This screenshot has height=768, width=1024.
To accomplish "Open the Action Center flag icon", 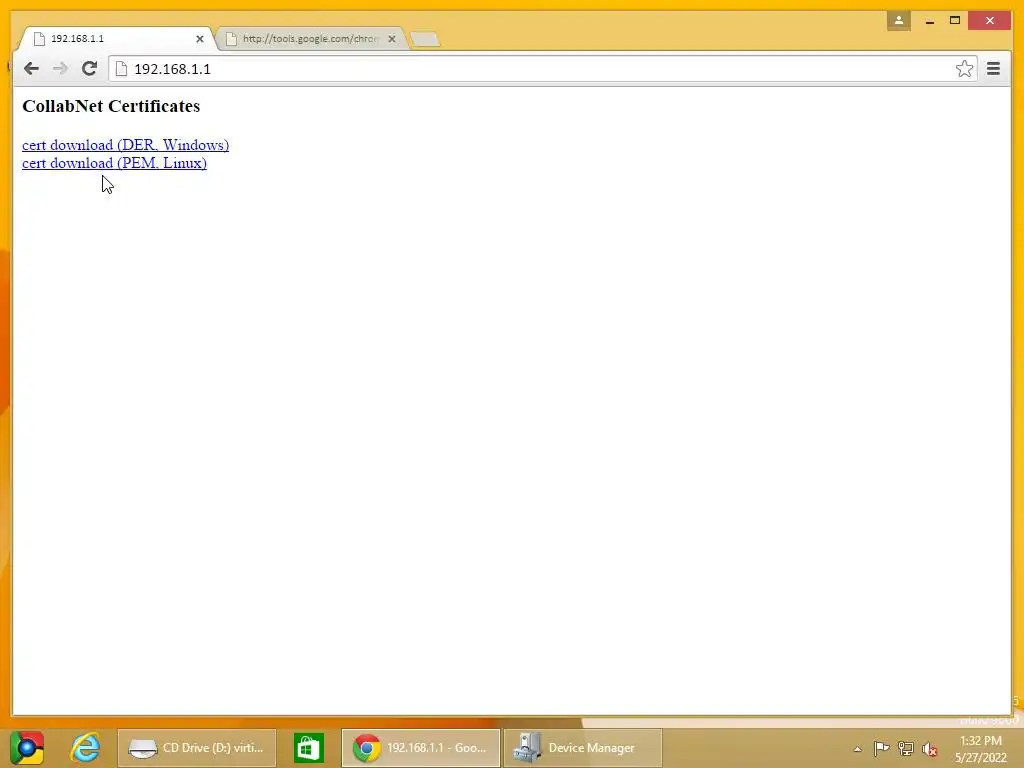I will 881,748.
